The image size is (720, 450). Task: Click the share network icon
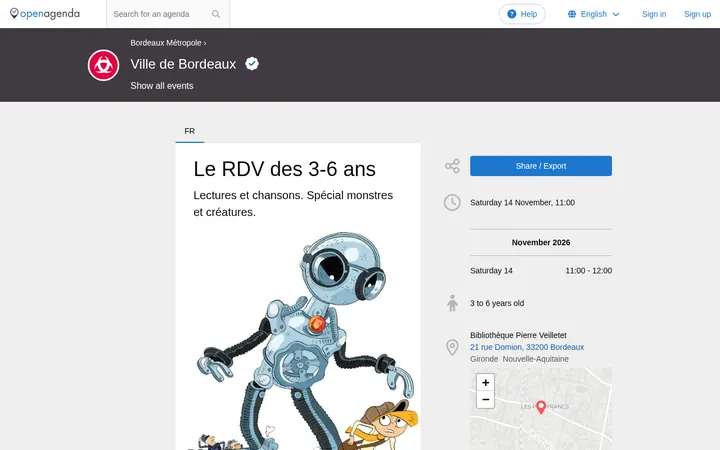[452, 166]
